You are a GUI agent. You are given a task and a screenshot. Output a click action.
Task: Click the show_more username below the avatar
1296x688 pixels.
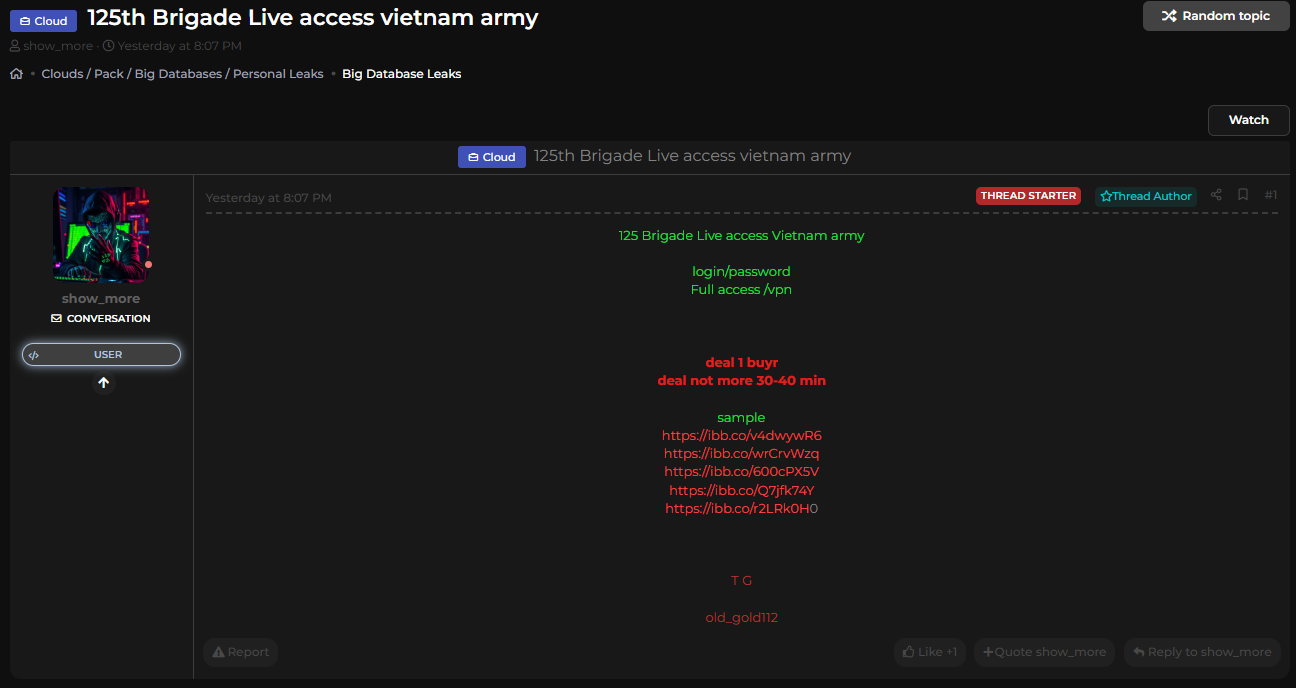[x=101, y=298]
